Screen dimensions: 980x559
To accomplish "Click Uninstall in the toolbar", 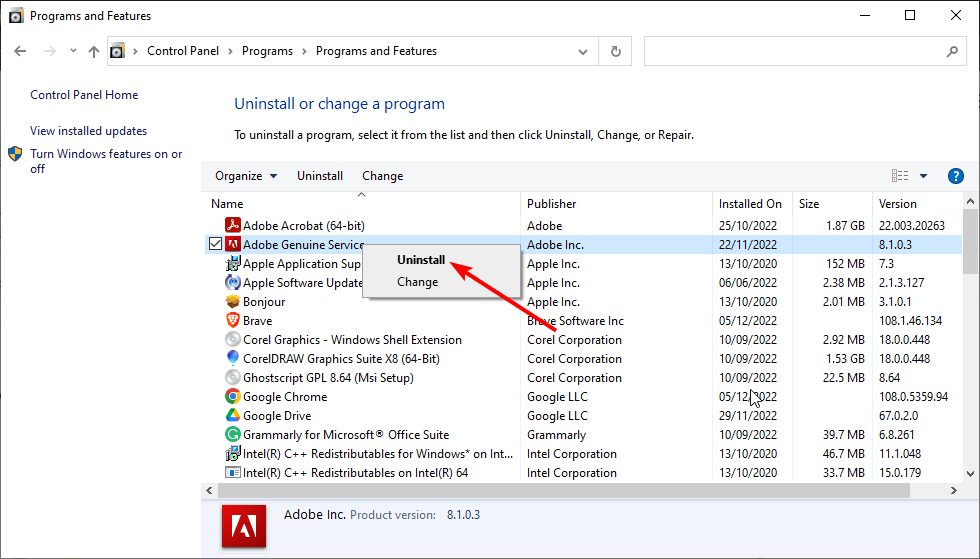I will pyautogui.click(x=320, y=176).
